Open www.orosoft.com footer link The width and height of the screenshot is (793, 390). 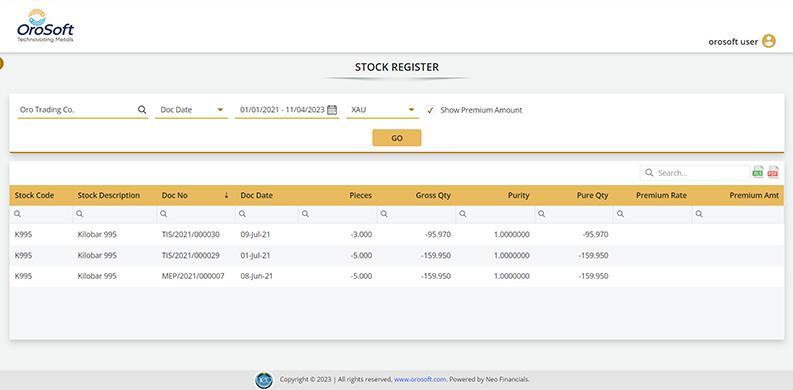tap(420, 379)
